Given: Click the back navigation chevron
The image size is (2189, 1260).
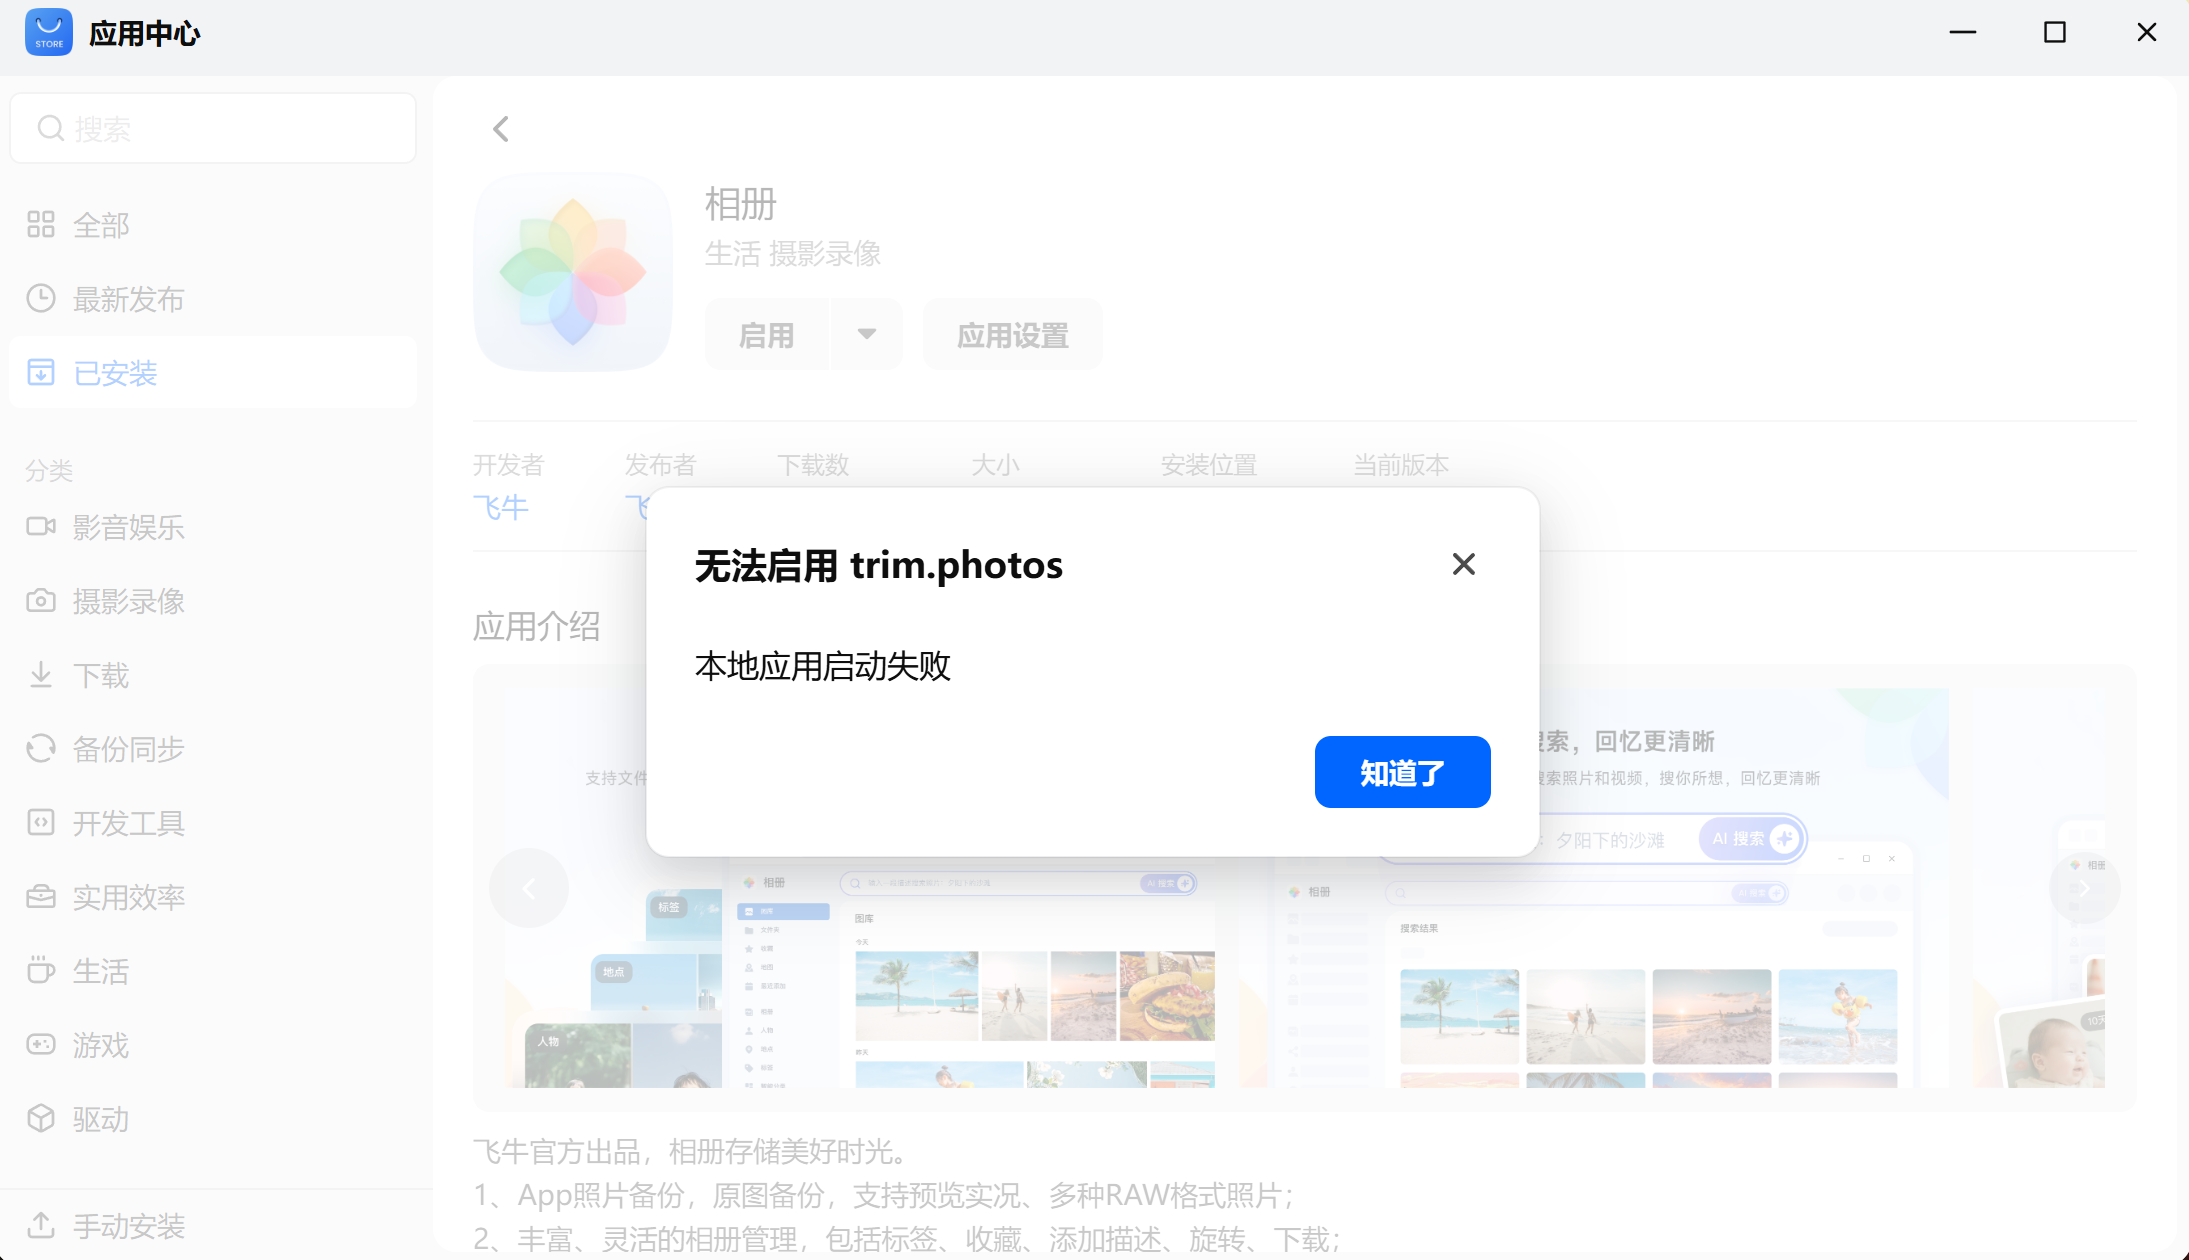Looking at the screenshot, I should 500,128.
